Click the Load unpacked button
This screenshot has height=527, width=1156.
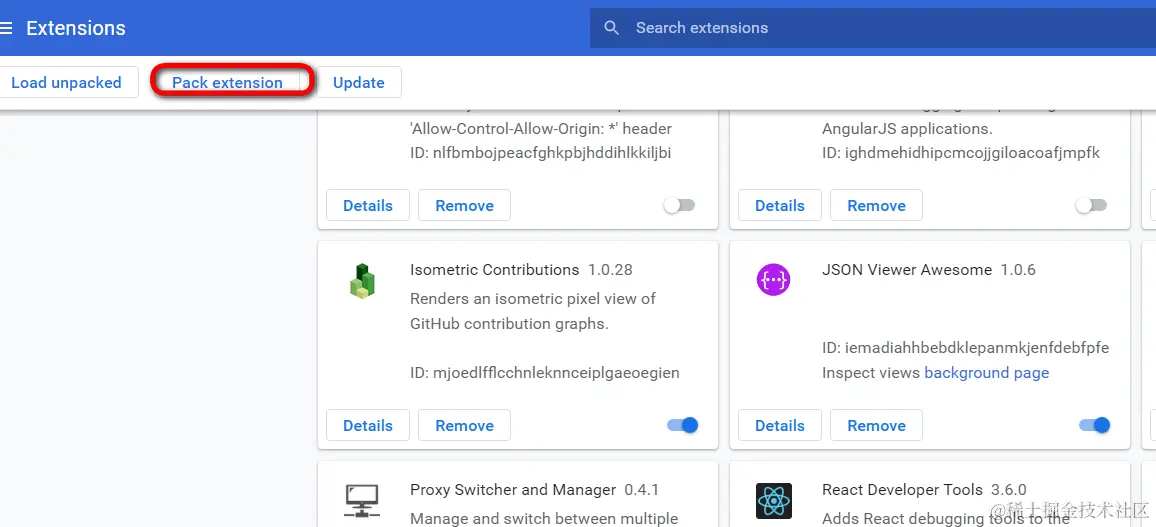click(x=68, y=83)
